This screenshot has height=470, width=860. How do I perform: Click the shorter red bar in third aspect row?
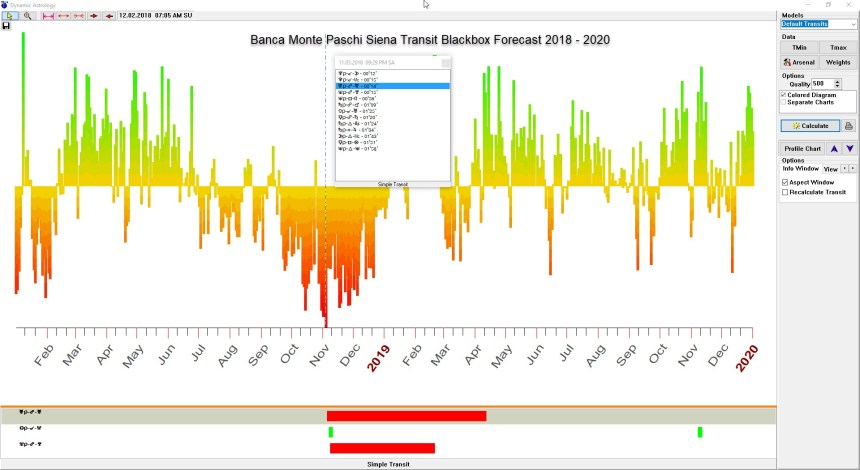point(382,448)
